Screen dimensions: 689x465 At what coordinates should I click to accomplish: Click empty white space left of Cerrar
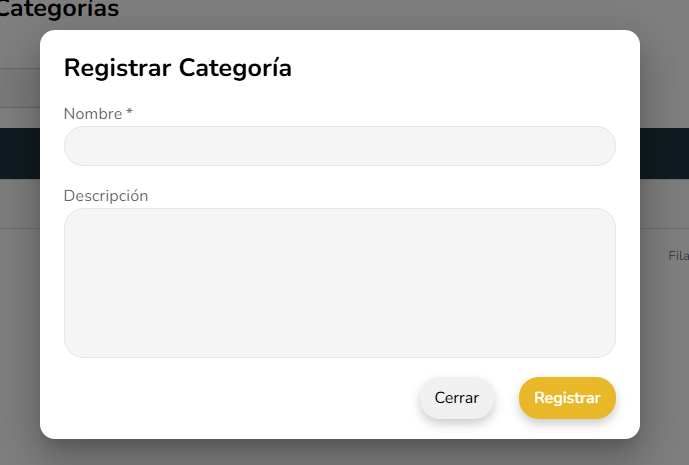pyautogui.click(x=240, y=398)
